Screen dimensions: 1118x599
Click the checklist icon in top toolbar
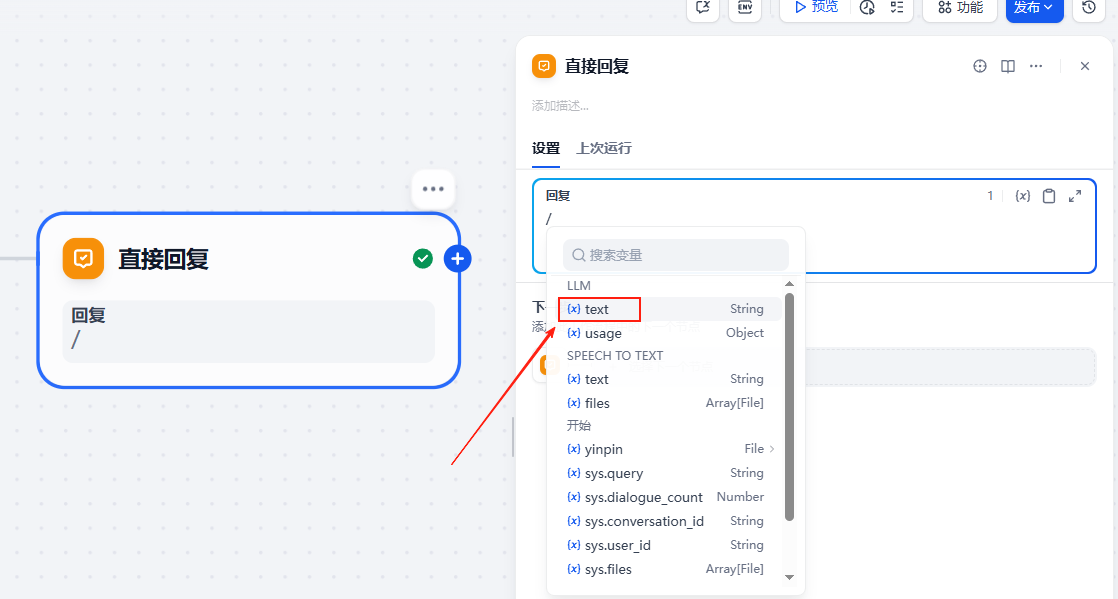897,7
